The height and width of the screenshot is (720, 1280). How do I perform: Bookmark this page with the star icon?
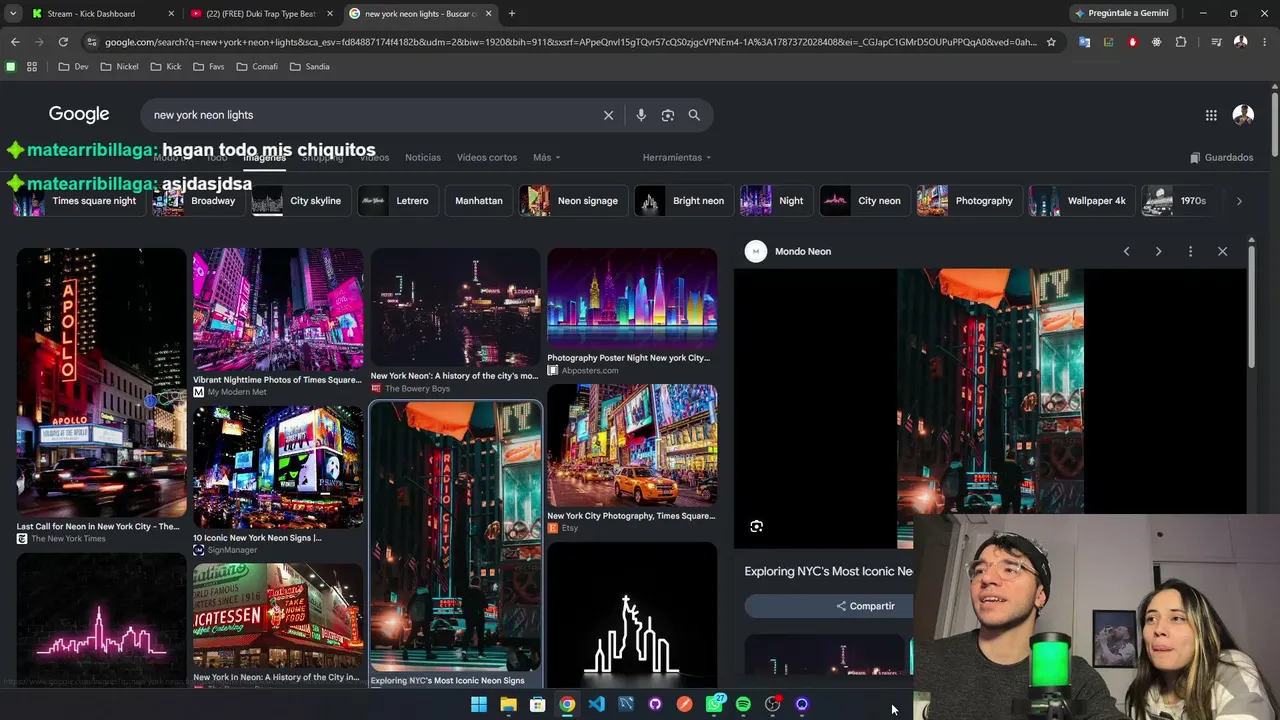[1051, 42]
